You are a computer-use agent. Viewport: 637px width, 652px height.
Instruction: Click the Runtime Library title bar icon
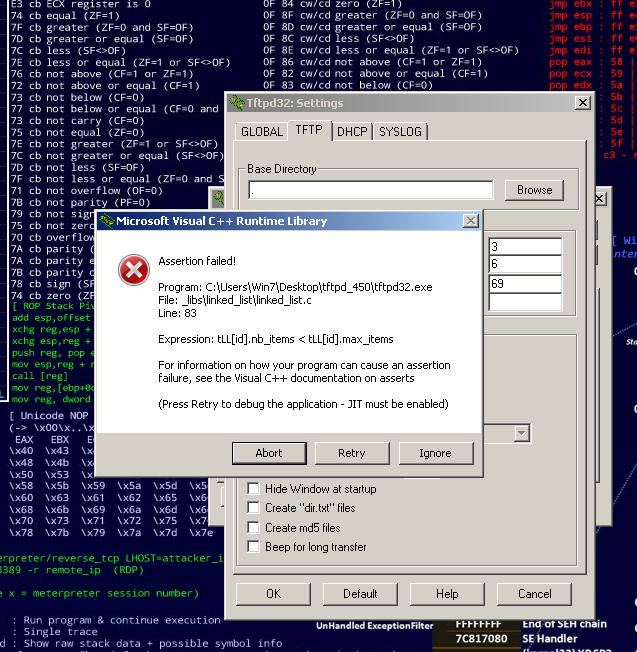(x=107, y=221)
